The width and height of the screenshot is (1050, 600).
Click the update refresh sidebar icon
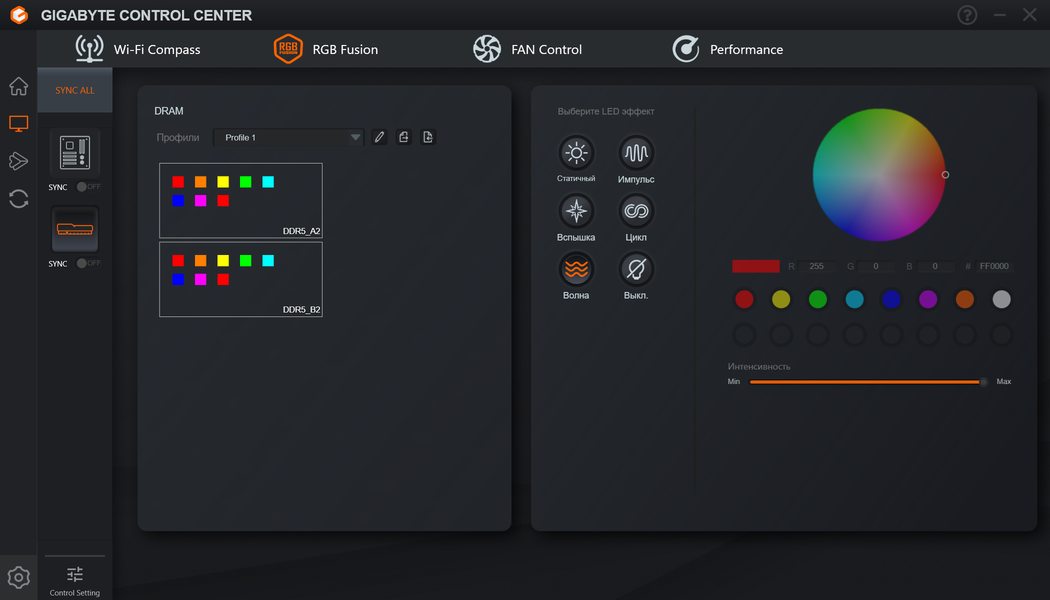(x=19, y=199)
